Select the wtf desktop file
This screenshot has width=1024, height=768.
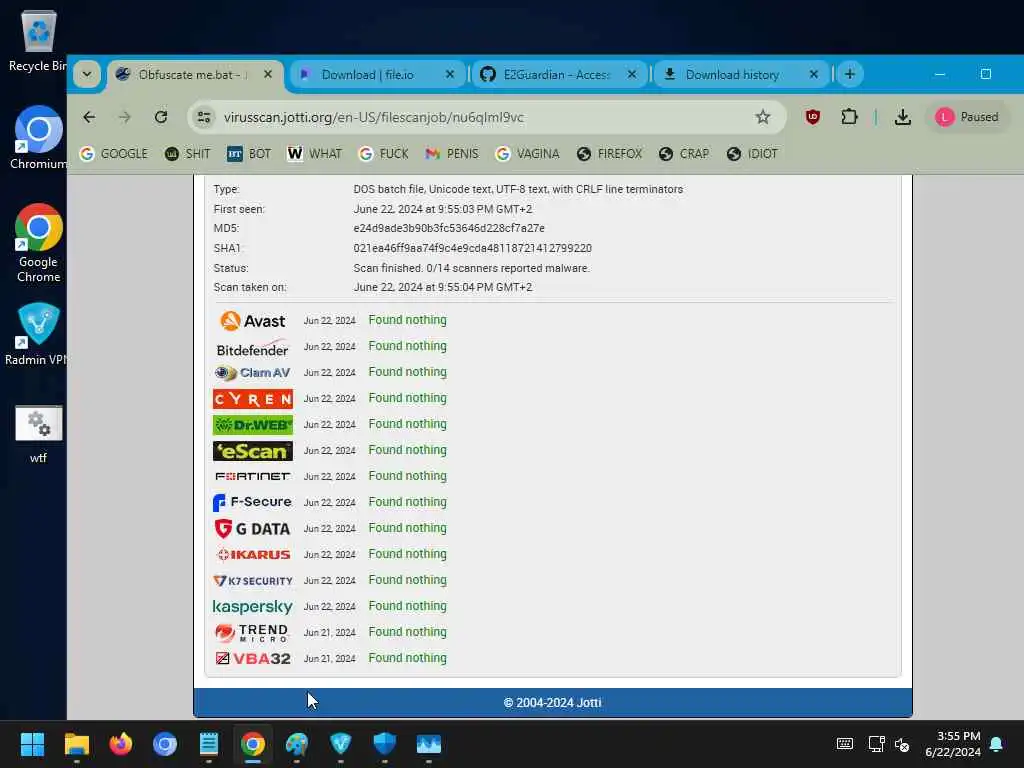[x=39, y=434]
